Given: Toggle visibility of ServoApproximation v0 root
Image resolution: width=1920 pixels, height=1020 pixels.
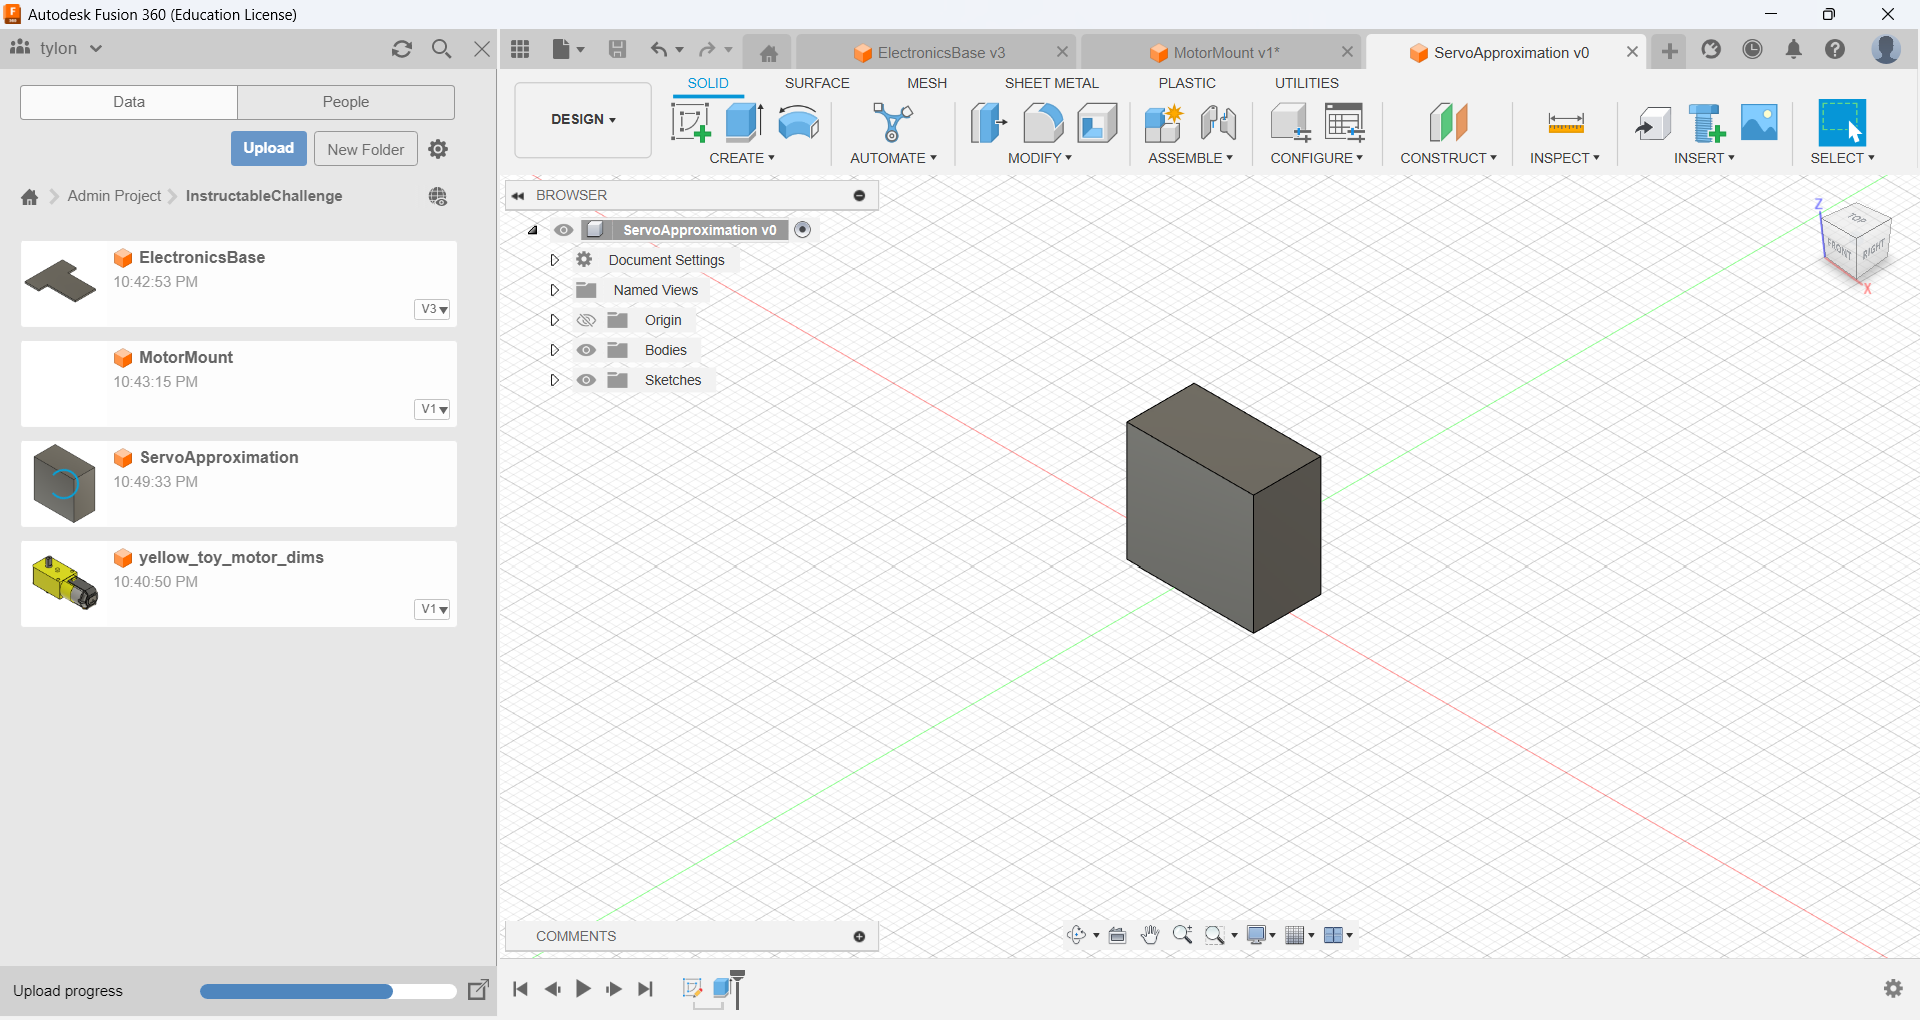Looking at the screenshot, I should tap(564, 230).
